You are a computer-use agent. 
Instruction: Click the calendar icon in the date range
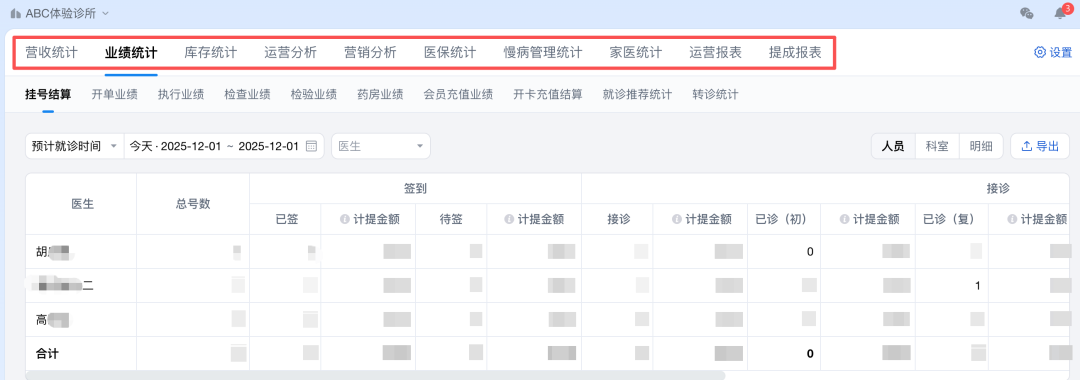(311, 146)
